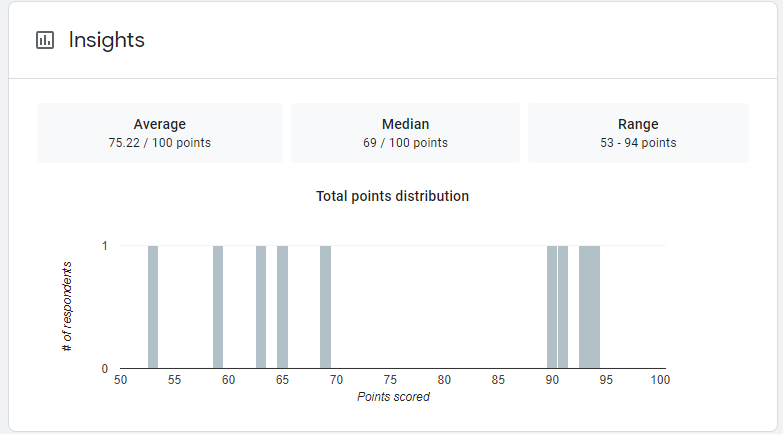Click the Total points distribution title
783x434 pixels.
(392, 196)
